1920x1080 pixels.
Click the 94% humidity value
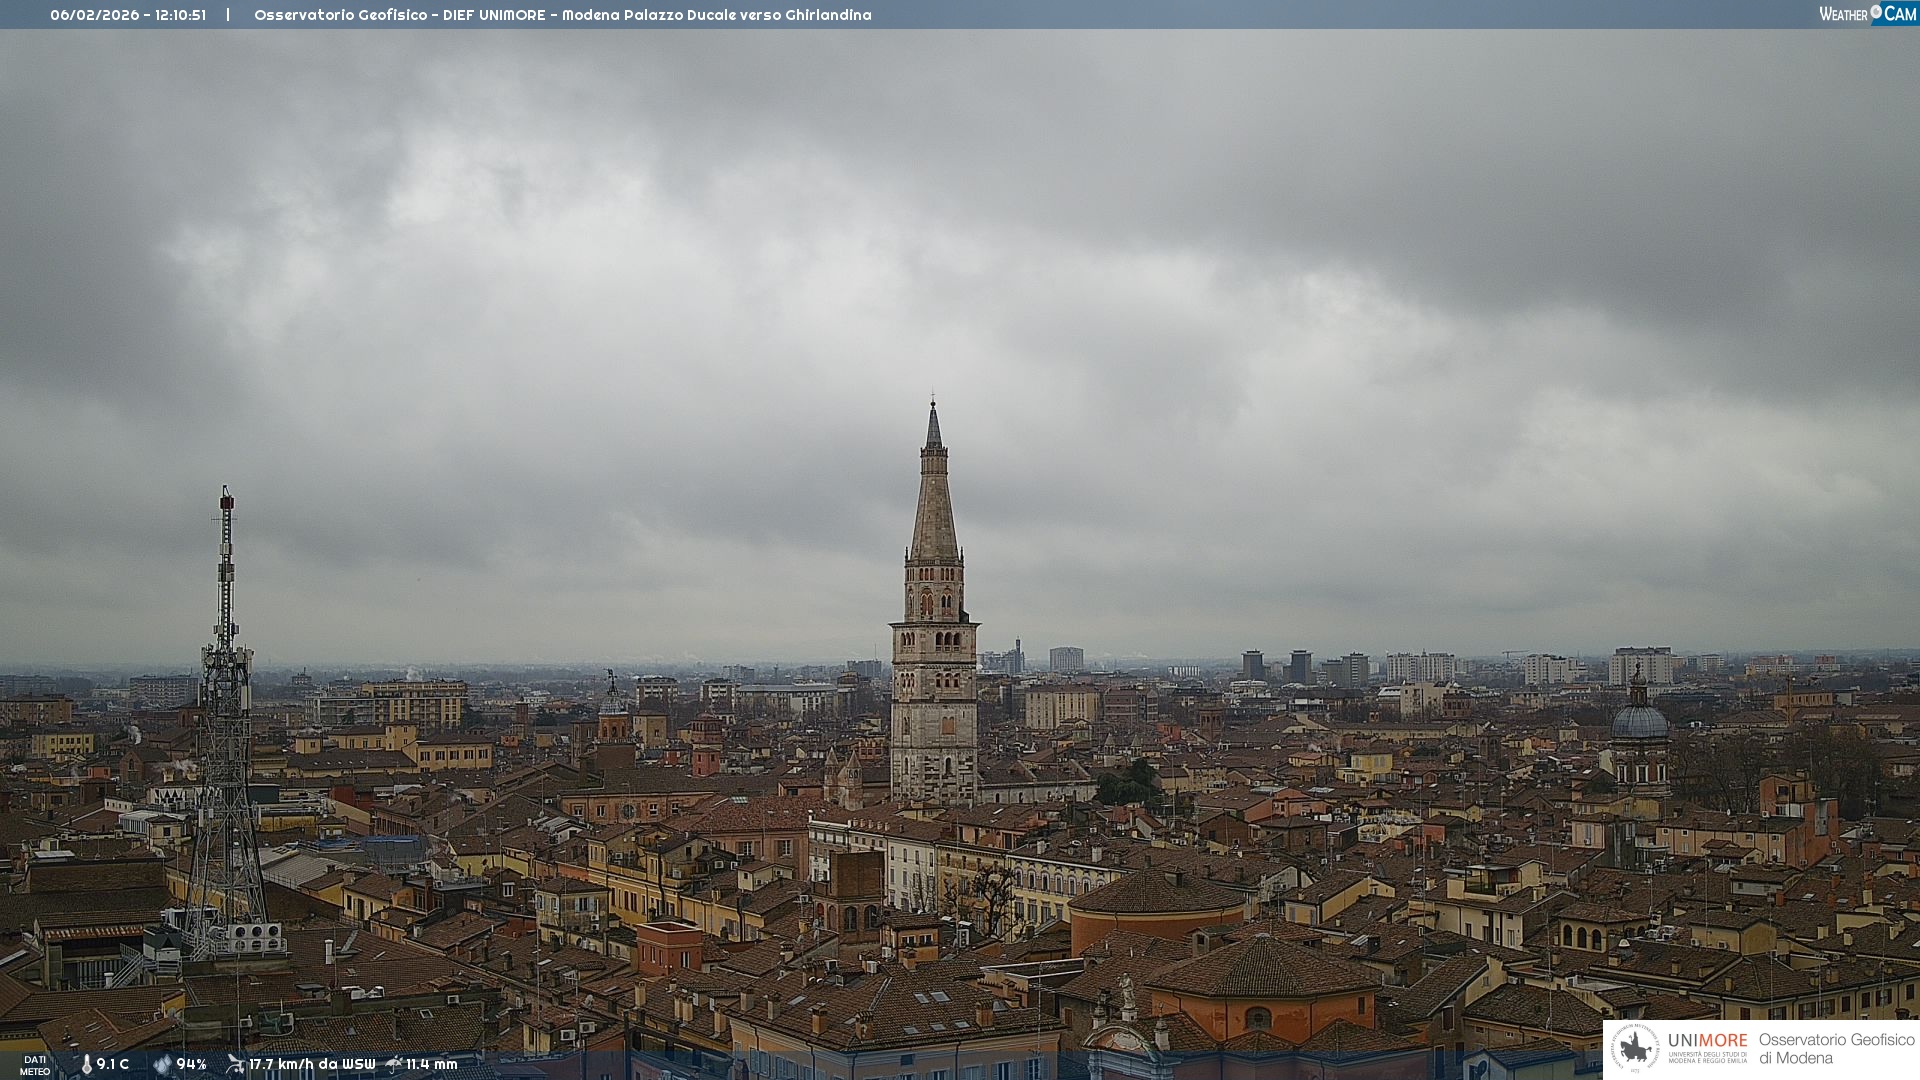tap(191, 1065)
